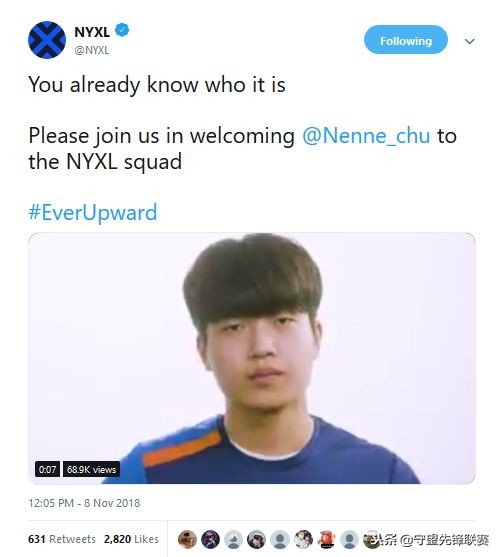Screen dimensions: 500x557
Task: Click the 68.9K views label
Action: pyautogui.click(x=91, y=469)
